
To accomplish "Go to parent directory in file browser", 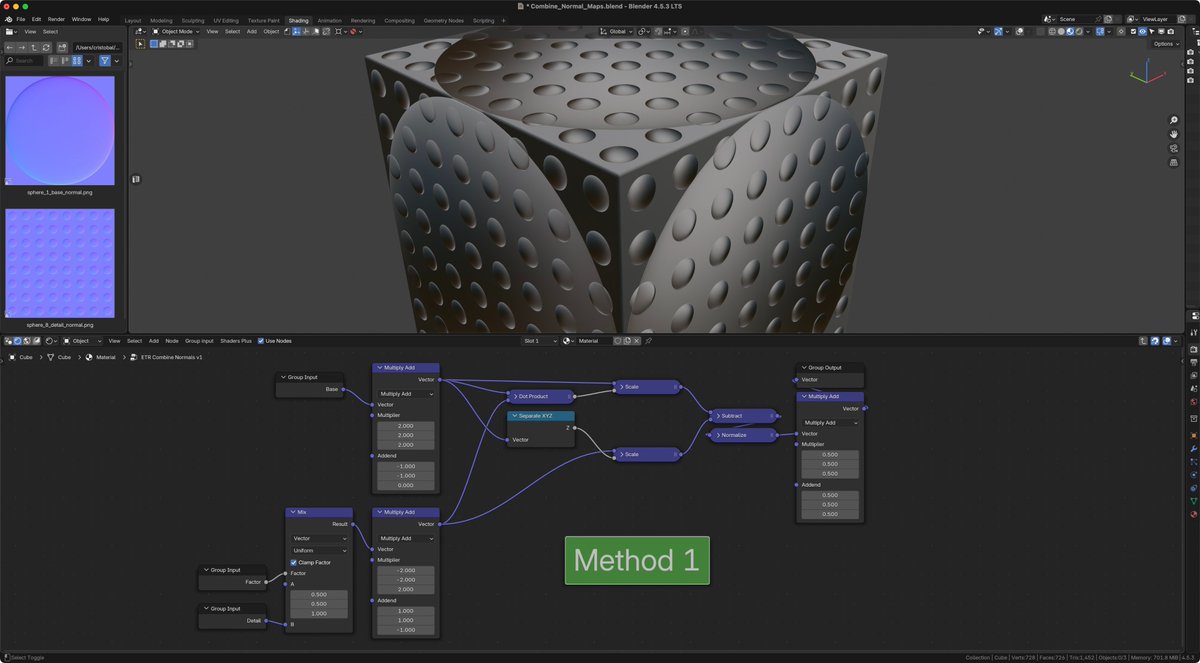I will tap(34, 47).
